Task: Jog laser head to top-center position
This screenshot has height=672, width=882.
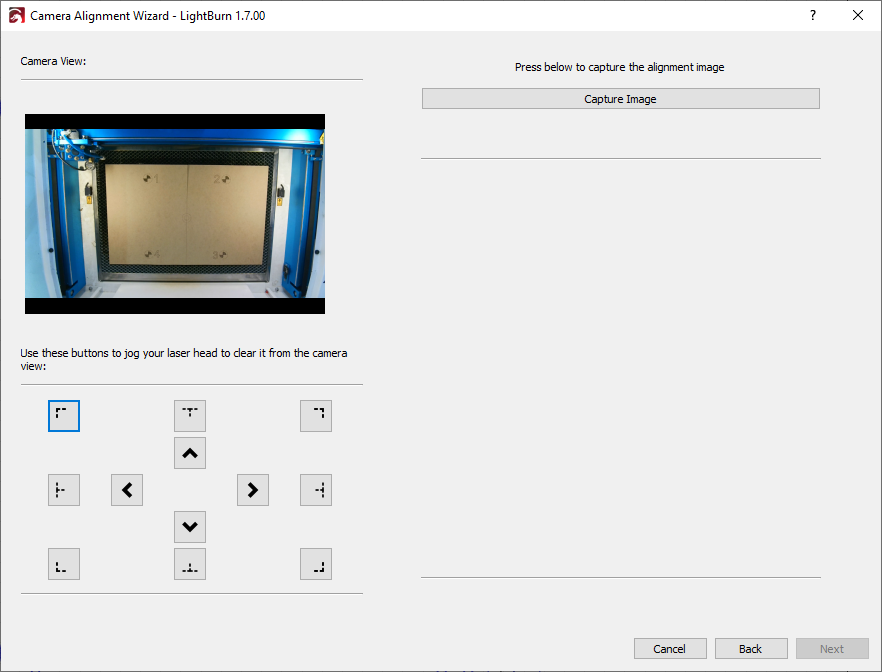Action: pyautogui.click(x=190, y=416)
